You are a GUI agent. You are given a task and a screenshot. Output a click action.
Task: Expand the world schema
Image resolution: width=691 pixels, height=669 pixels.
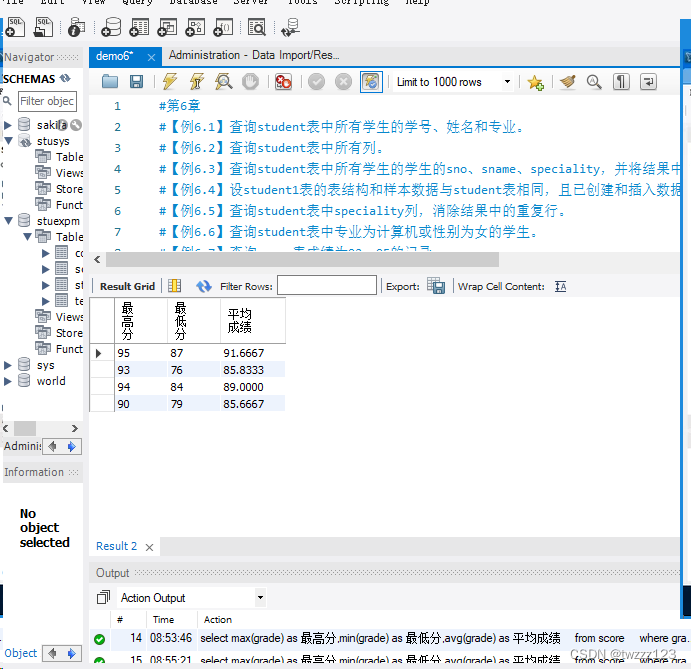[x=7, y=381]
